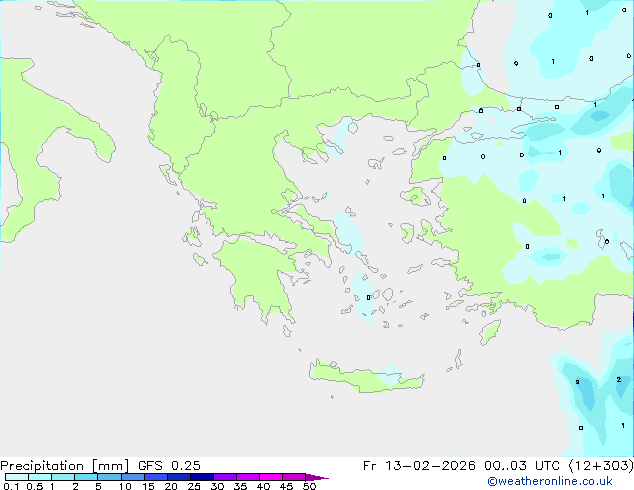Click the 'Fr 13-02-2026' date text
This screenshot has width=634, height=490.
pyautogui.click(x=419, y=466)
